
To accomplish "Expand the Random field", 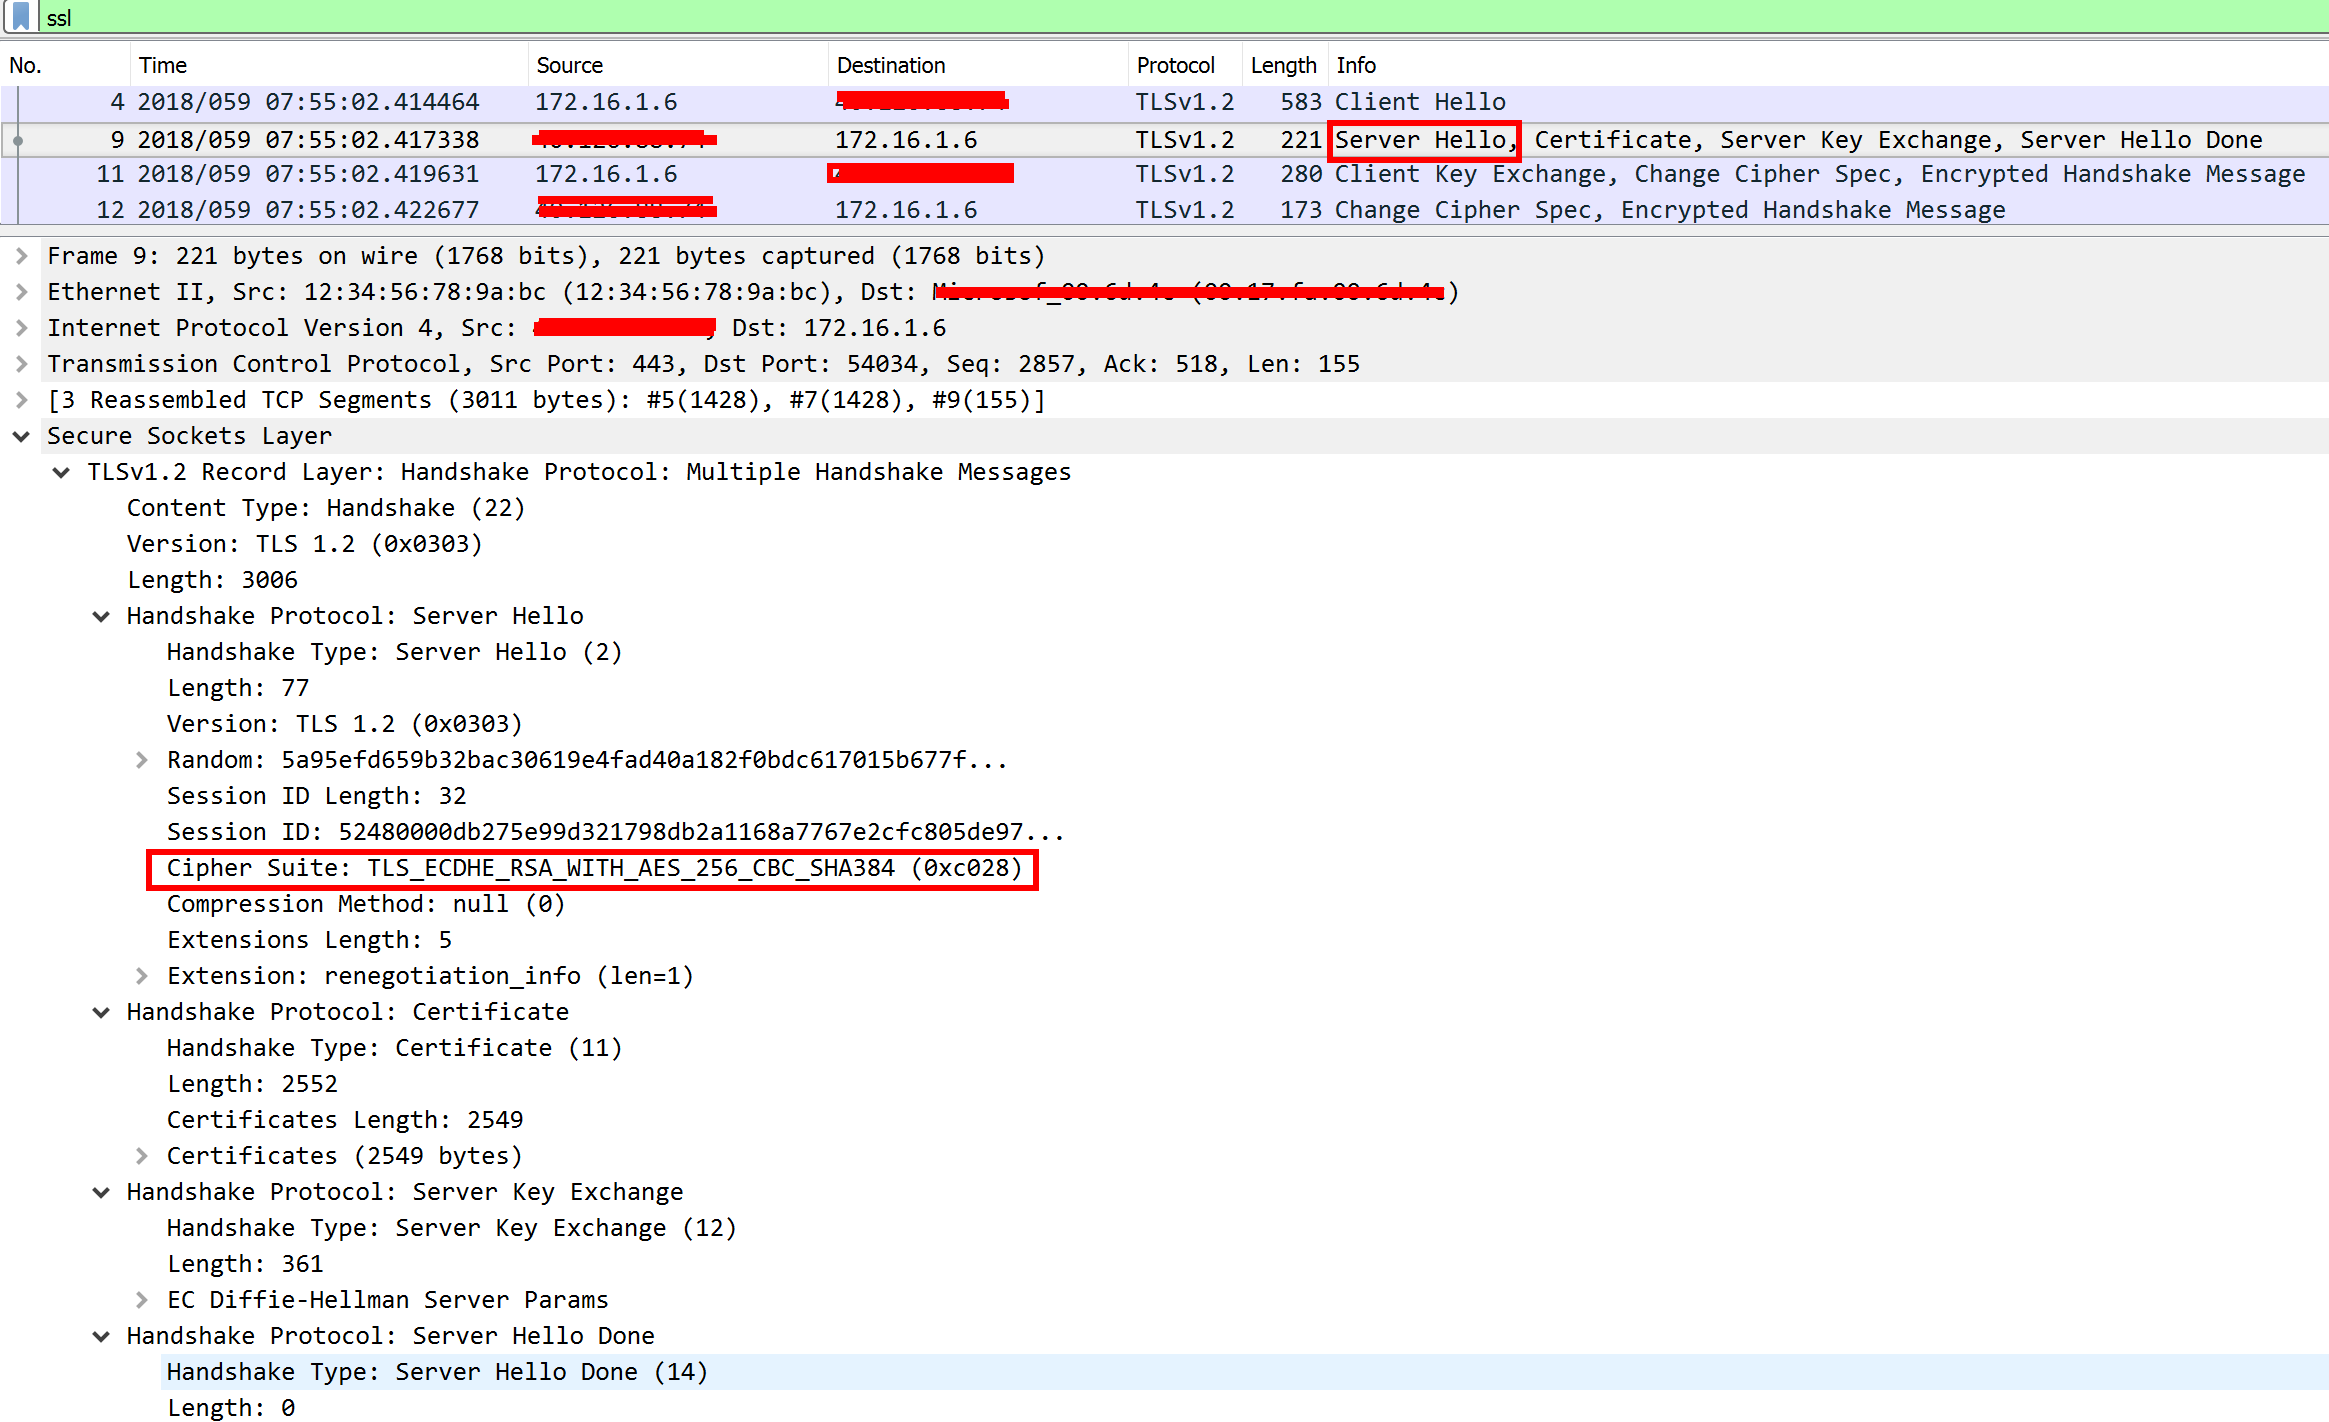I will [x=141, y=760].
